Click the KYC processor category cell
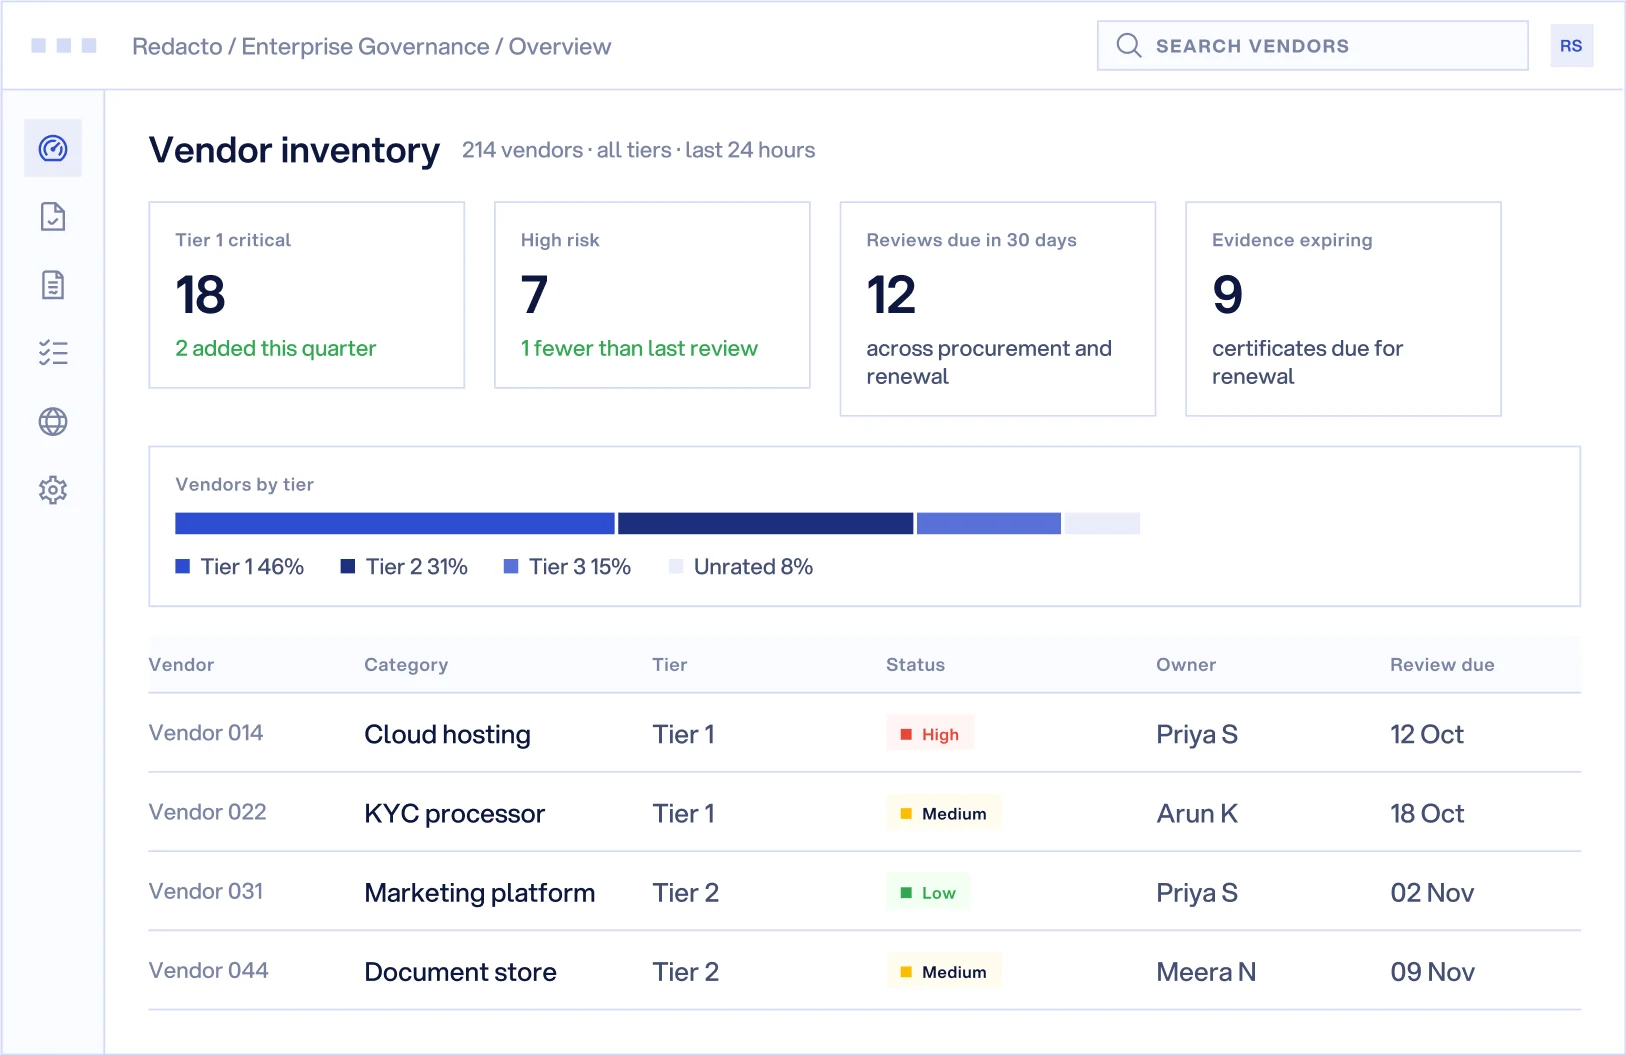Screen dimensions: 1626x1055 click(x=455, y=814)
